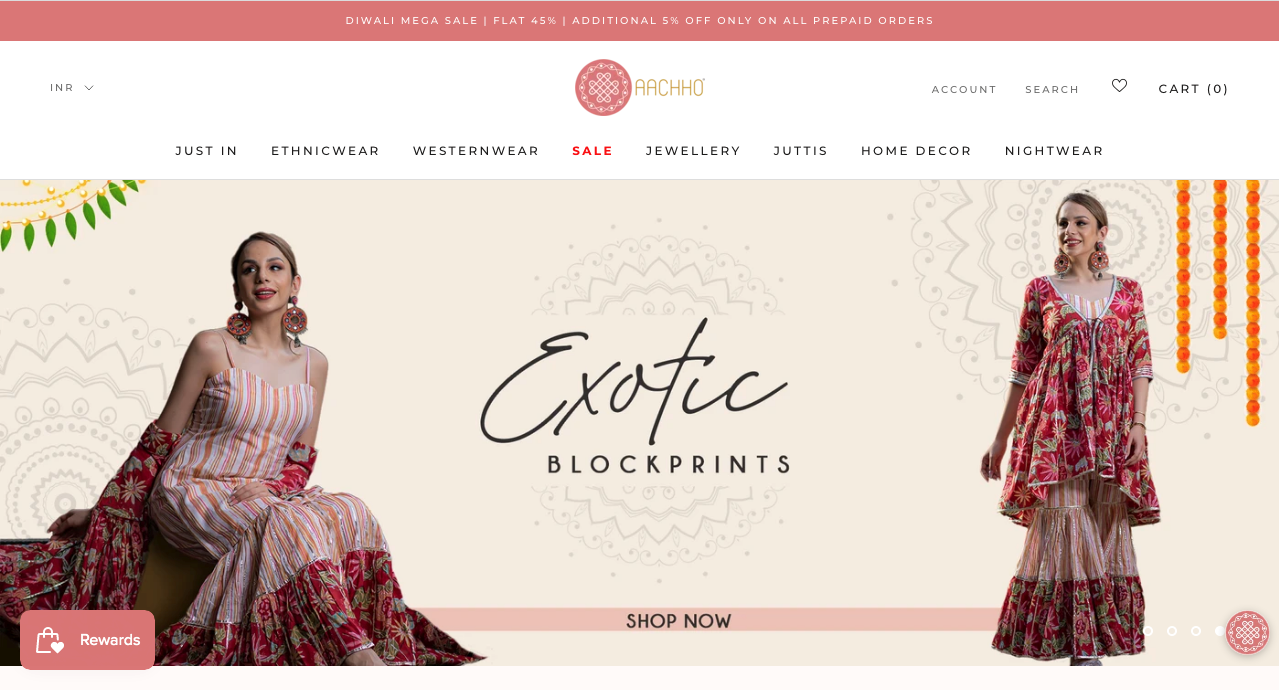The image size is (1279, 690).
Task: Click the Aachho logo in header
Action: click(x=640, y=87)
